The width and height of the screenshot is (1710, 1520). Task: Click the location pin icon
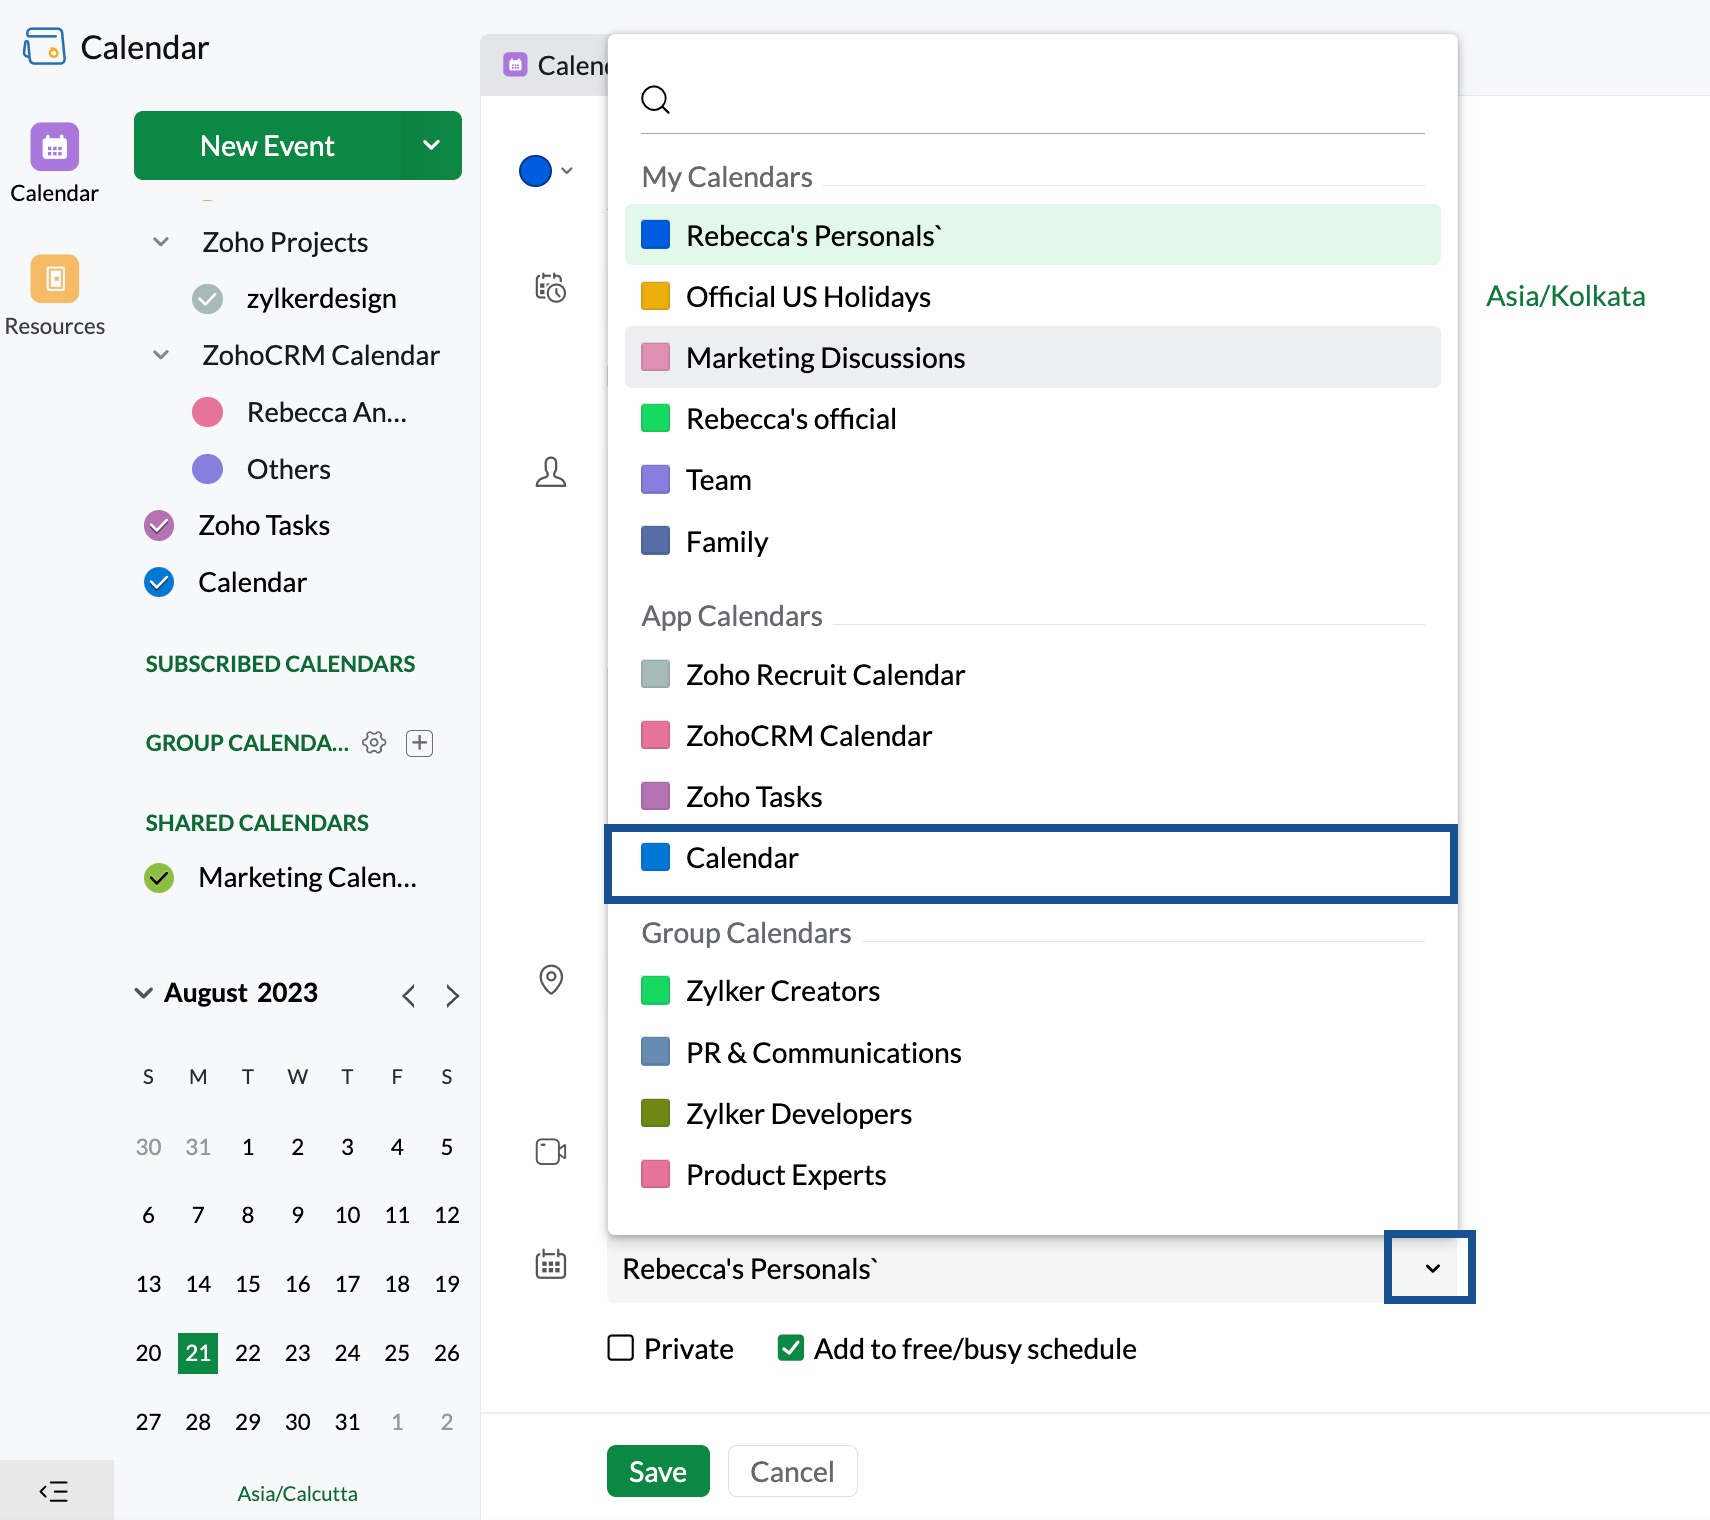click(x=551, y=979)
